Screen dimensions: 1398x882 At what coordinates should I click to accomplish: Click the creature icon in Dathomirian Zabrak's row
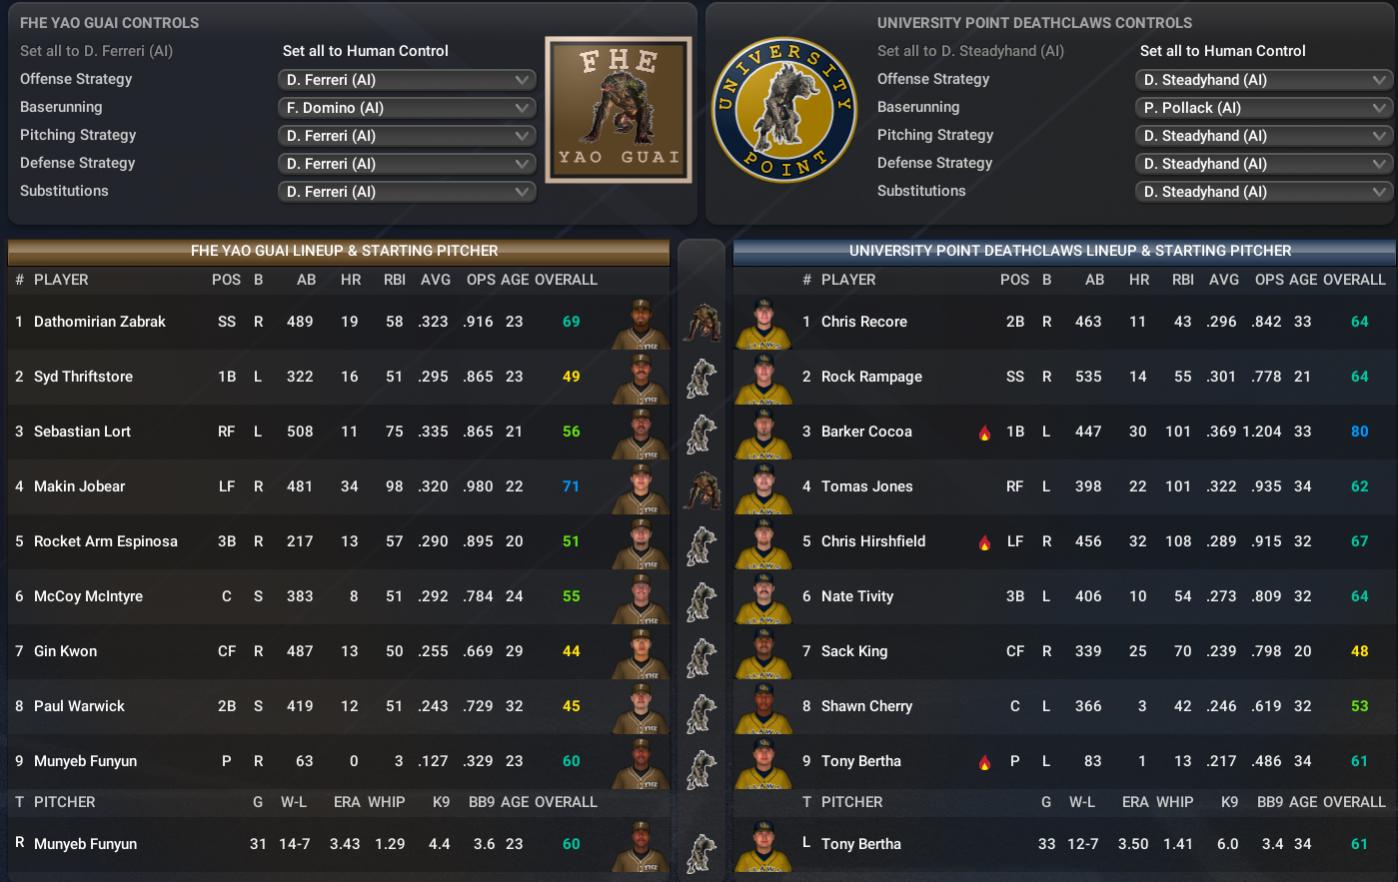(x=702, y=322)
